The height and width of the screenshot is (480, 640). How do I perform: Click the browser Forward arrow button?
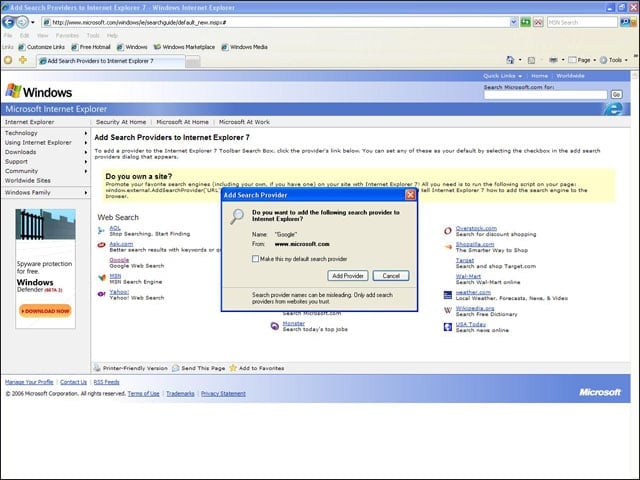(22, 22)
